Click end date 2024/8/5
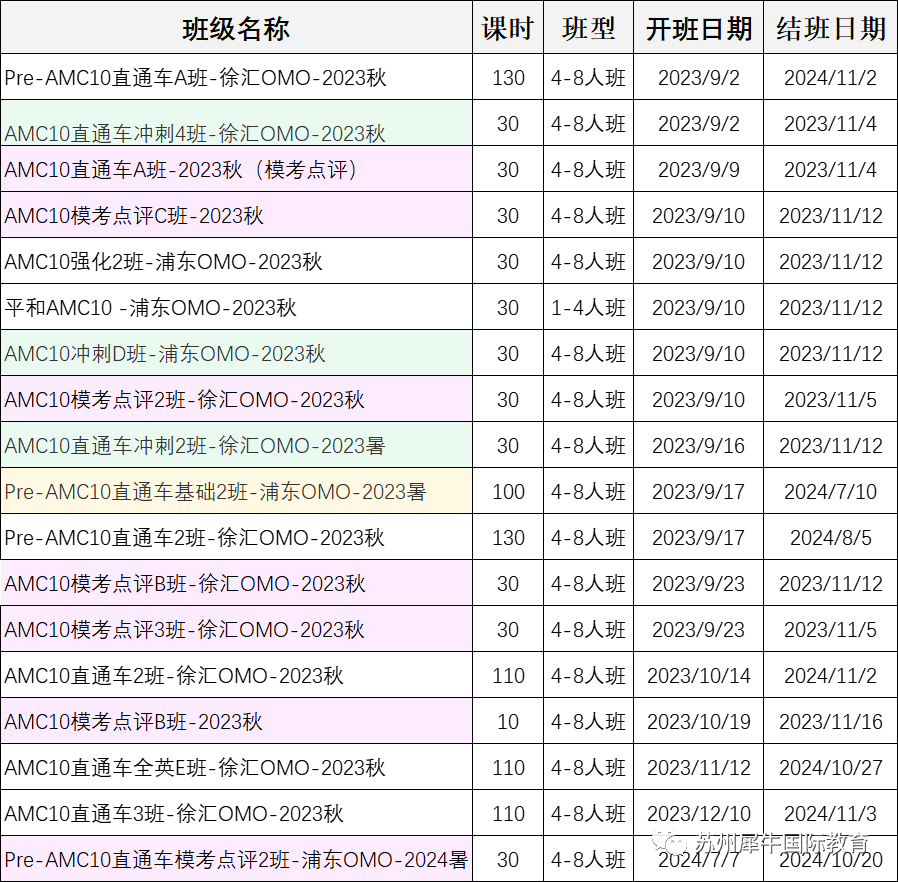 pyautogui.click(x=830, y=537)
